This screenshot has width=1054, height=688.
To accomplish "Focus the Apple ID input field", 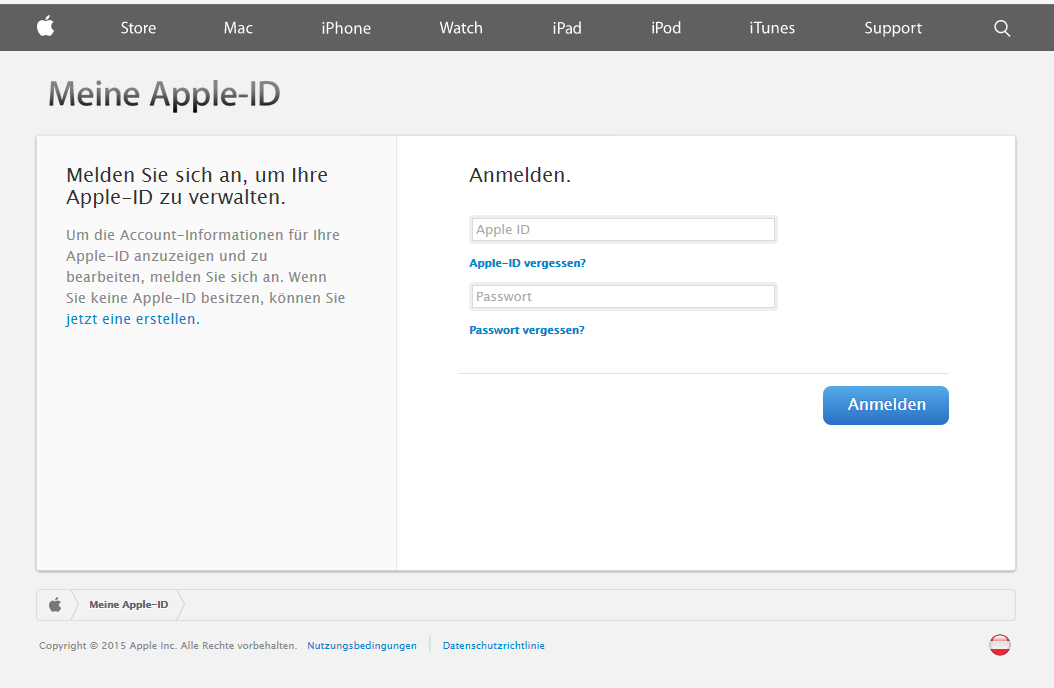I will coord(623,230).
